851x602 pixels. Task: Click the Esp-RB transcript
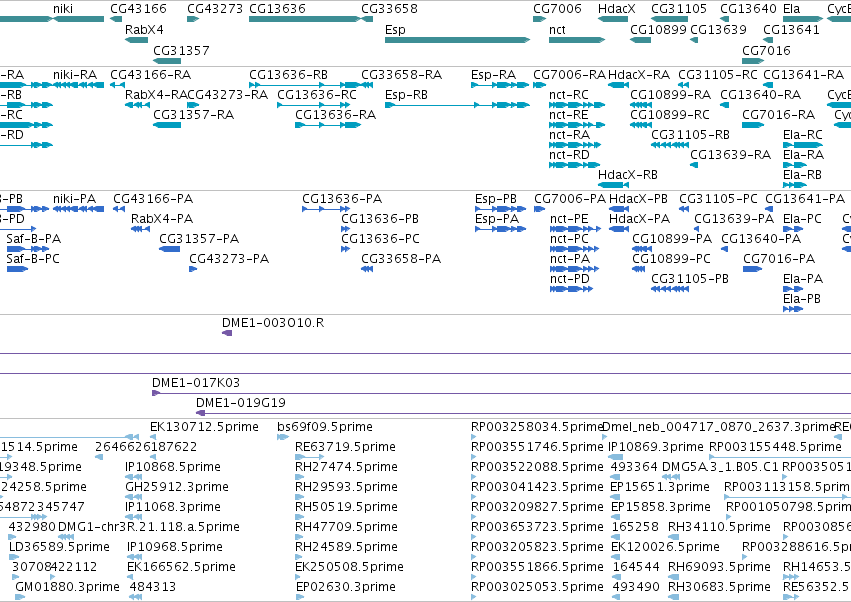458,105
